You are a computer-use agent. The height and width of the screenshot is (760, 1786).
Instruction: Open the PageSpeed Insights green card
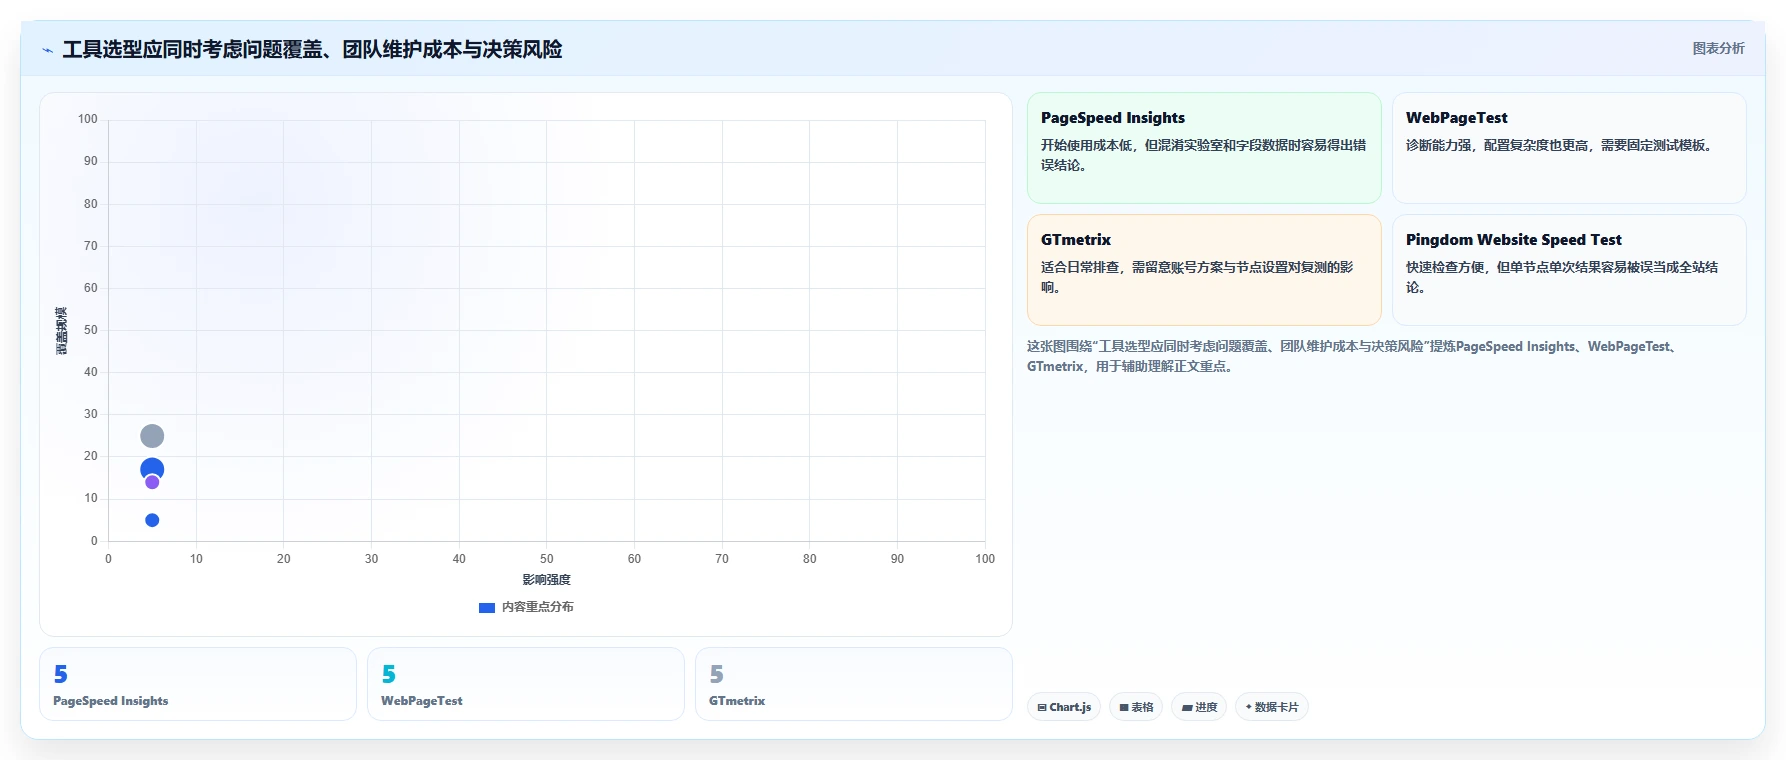[1204, 148]
